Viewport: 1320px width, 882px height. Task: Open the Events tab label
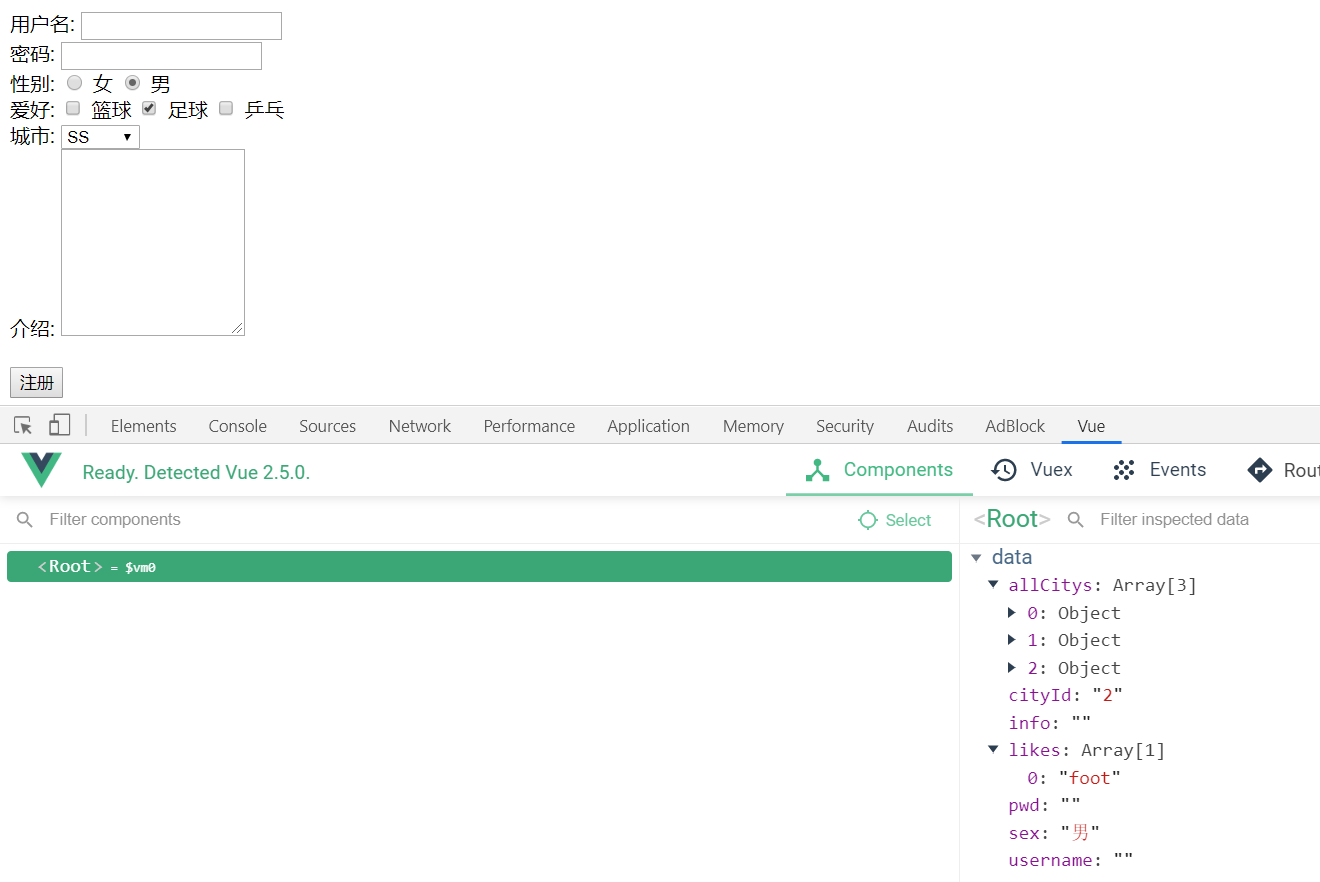point(1178,470)
